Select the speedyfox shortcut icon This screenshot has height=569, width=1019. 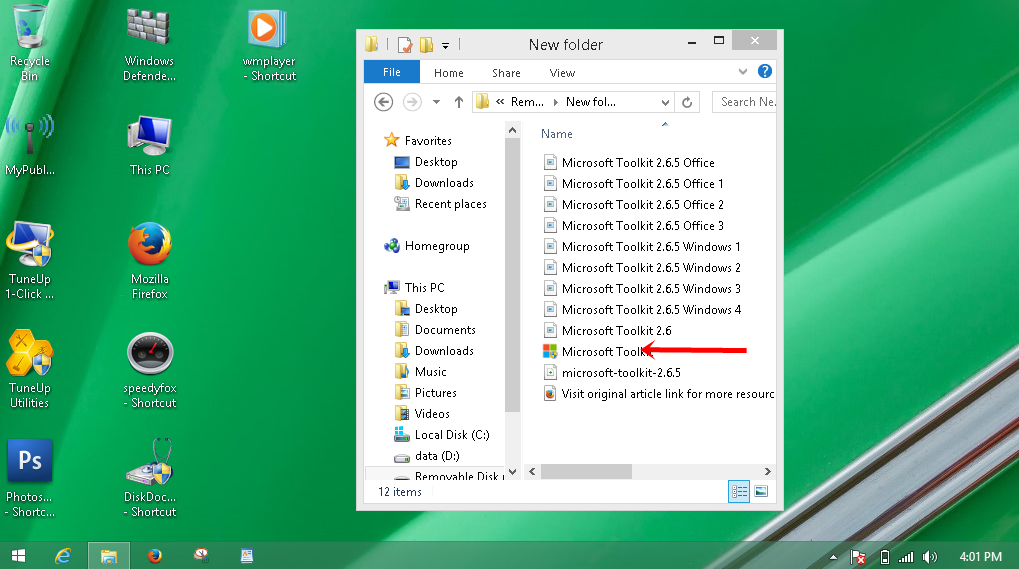[x=149, y=370]
